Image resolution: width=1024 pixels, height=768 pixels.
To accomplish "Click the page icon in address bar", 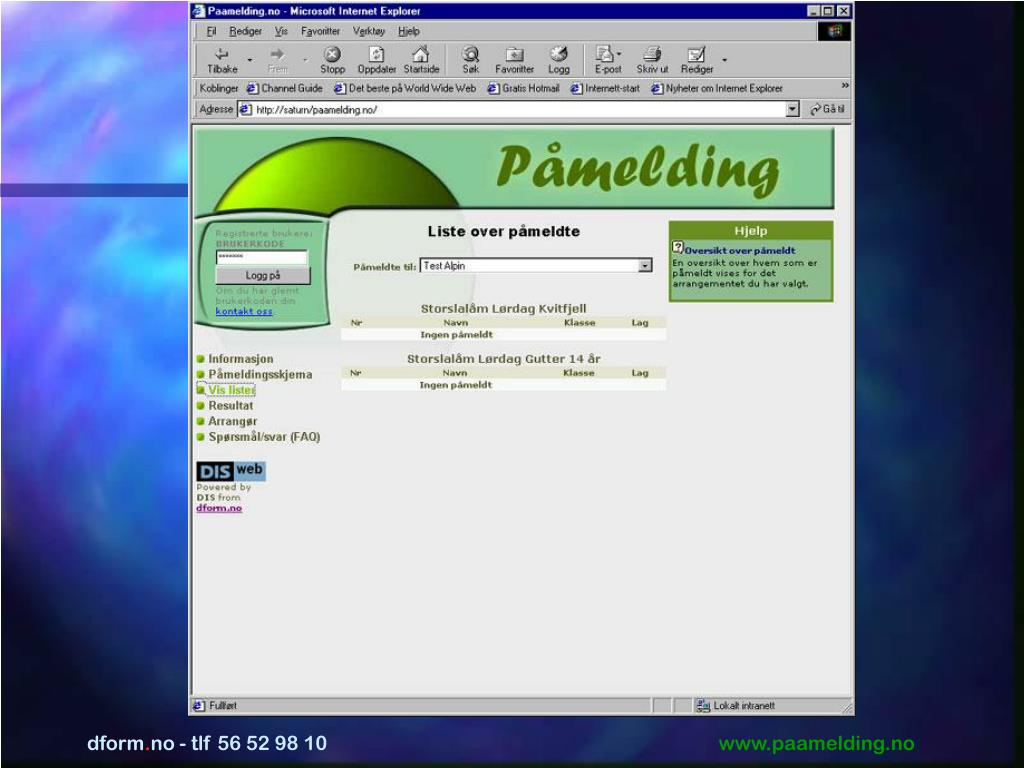I will [x=245, y=110].
